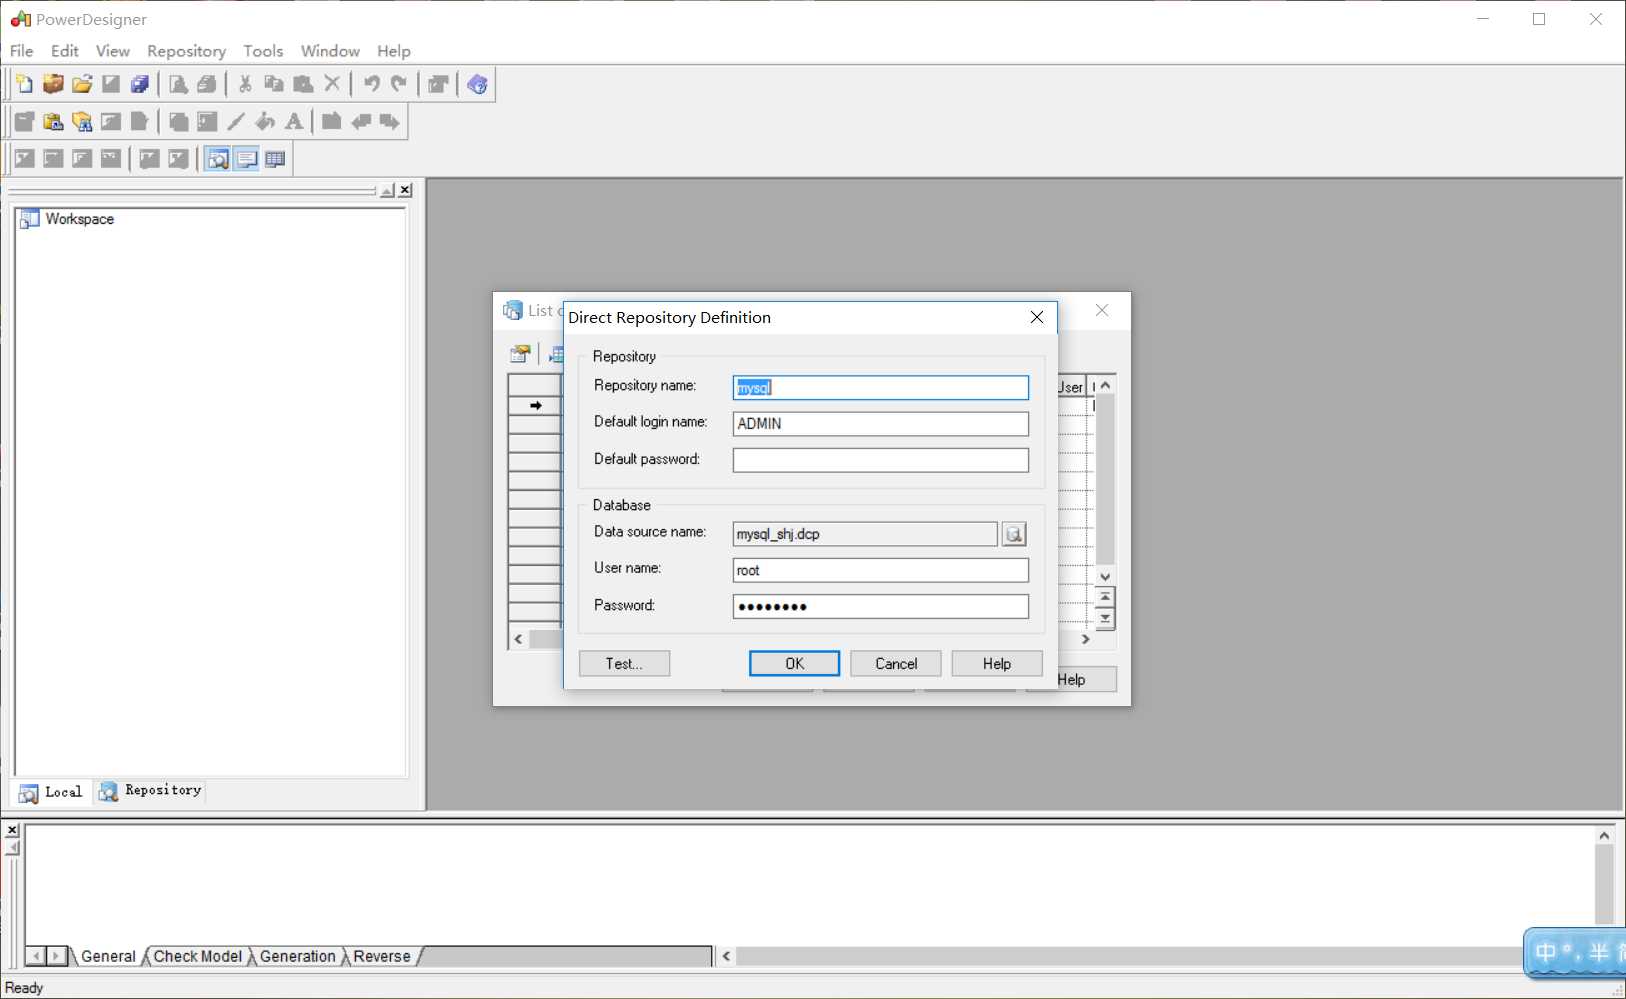Open the File menu
Screen dimensions: 1626x999
pos(21,51)
